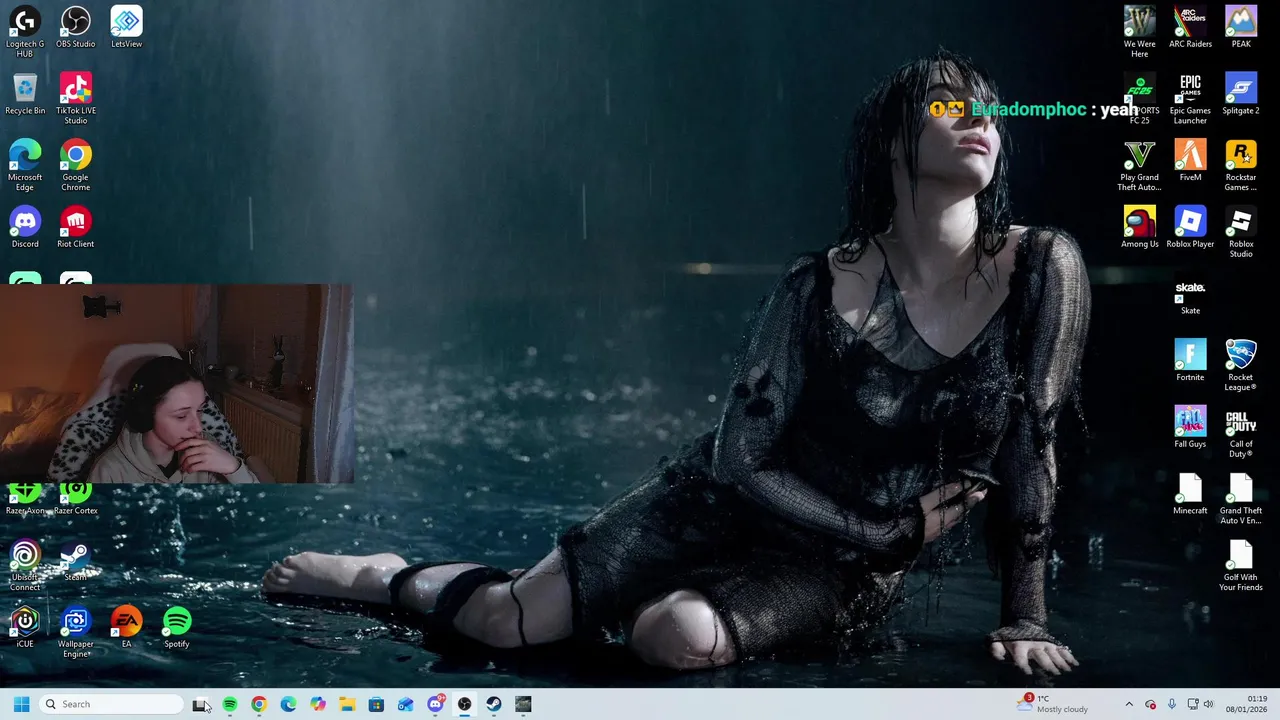Screen dimensions: 1280x720
Task: Expand the hidden system tray icons
Action: click(1129, 704)
